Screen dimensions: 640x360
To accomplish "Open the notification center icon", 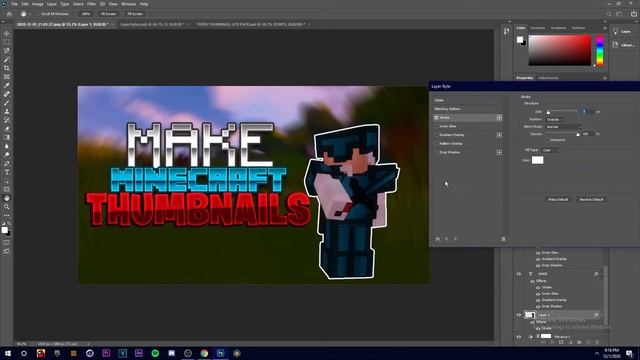I will pos(630,353).
